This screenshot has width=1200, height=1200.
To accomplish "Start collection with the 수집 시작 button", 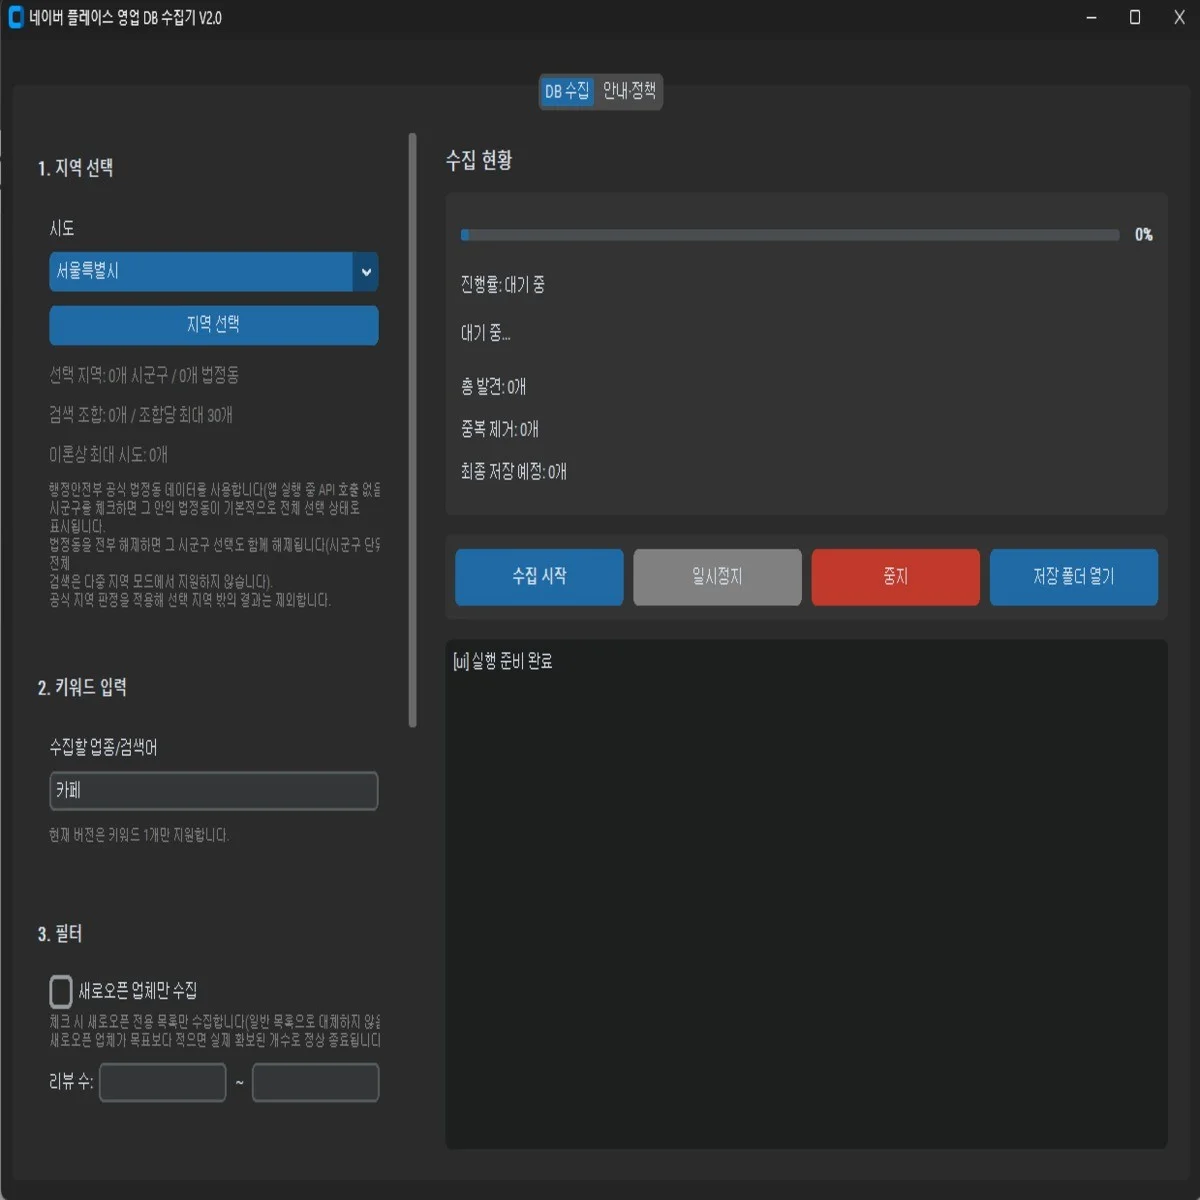I will click(x=539, y=577).
